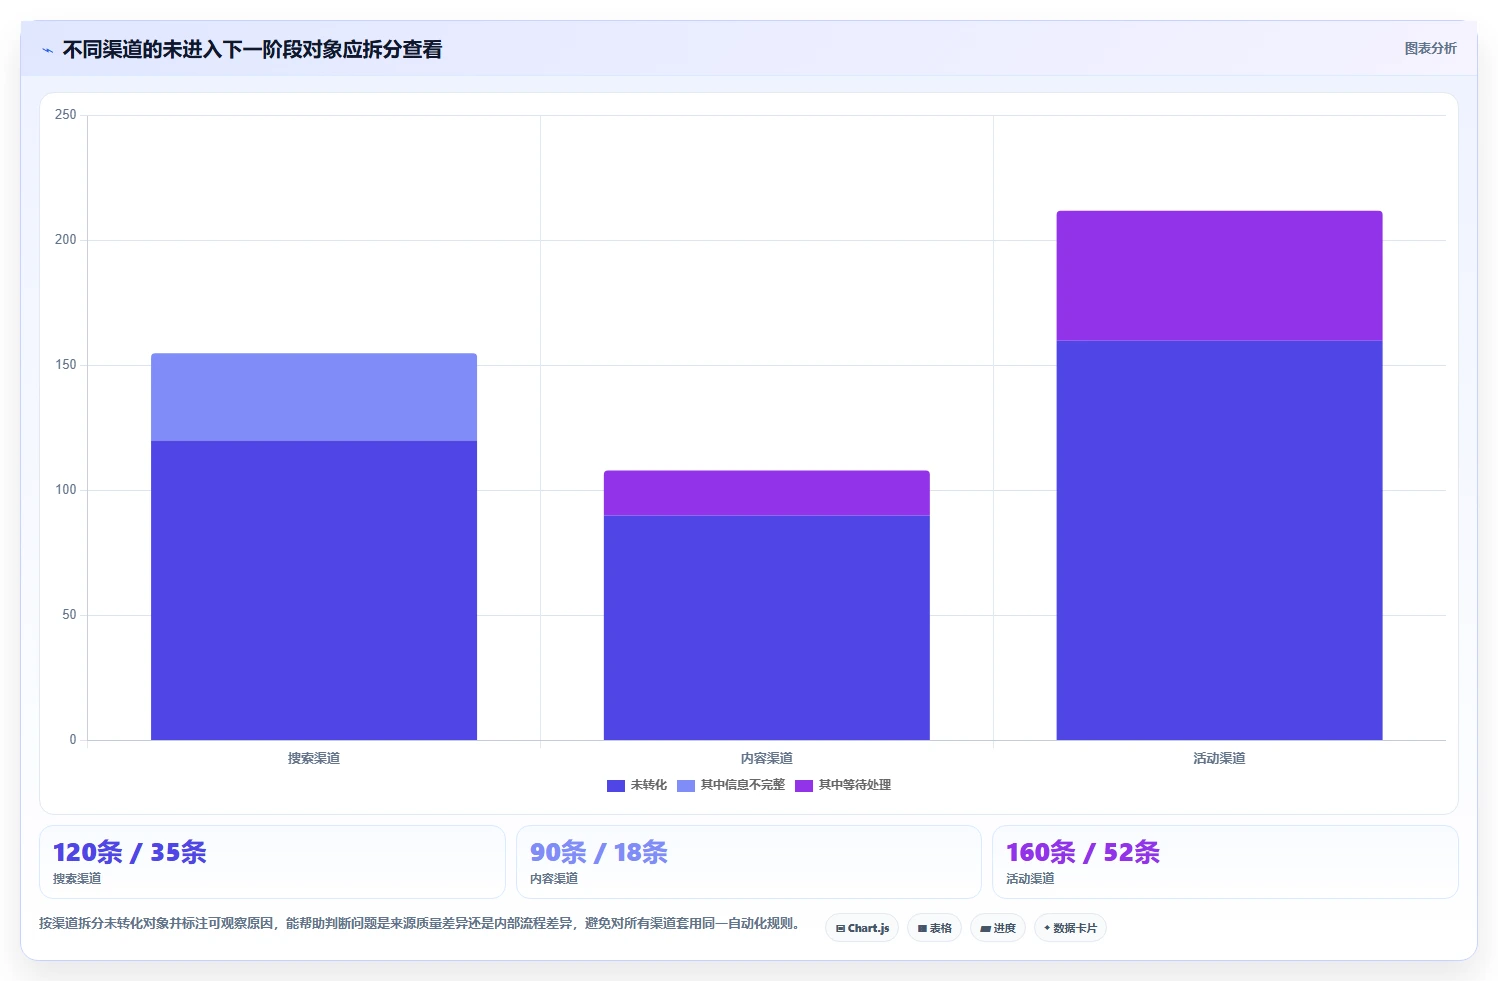The height and width of the screenshot is (981, 1498).
Task: Click the 250 y-axis tick label
Action: (66, 115)
